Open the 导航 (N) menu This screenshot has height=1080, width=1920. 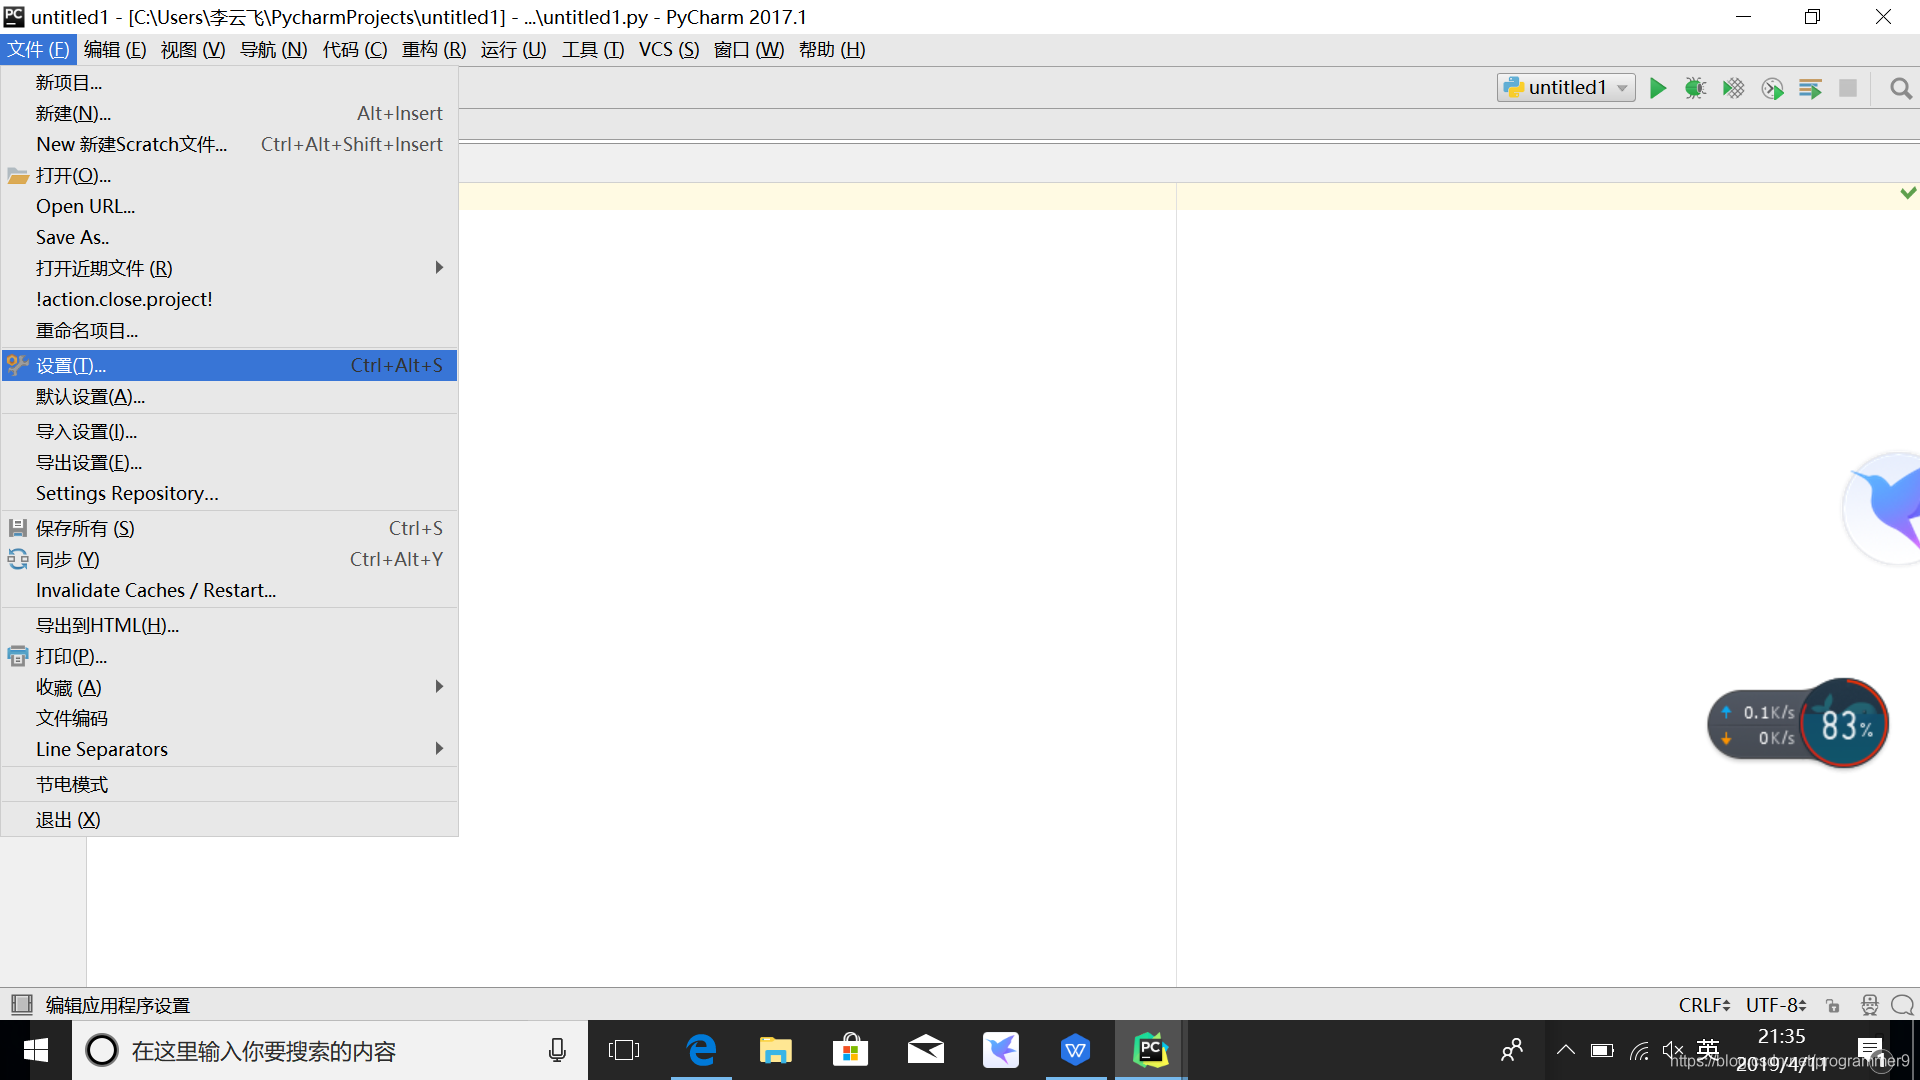[x=274, y=49]
